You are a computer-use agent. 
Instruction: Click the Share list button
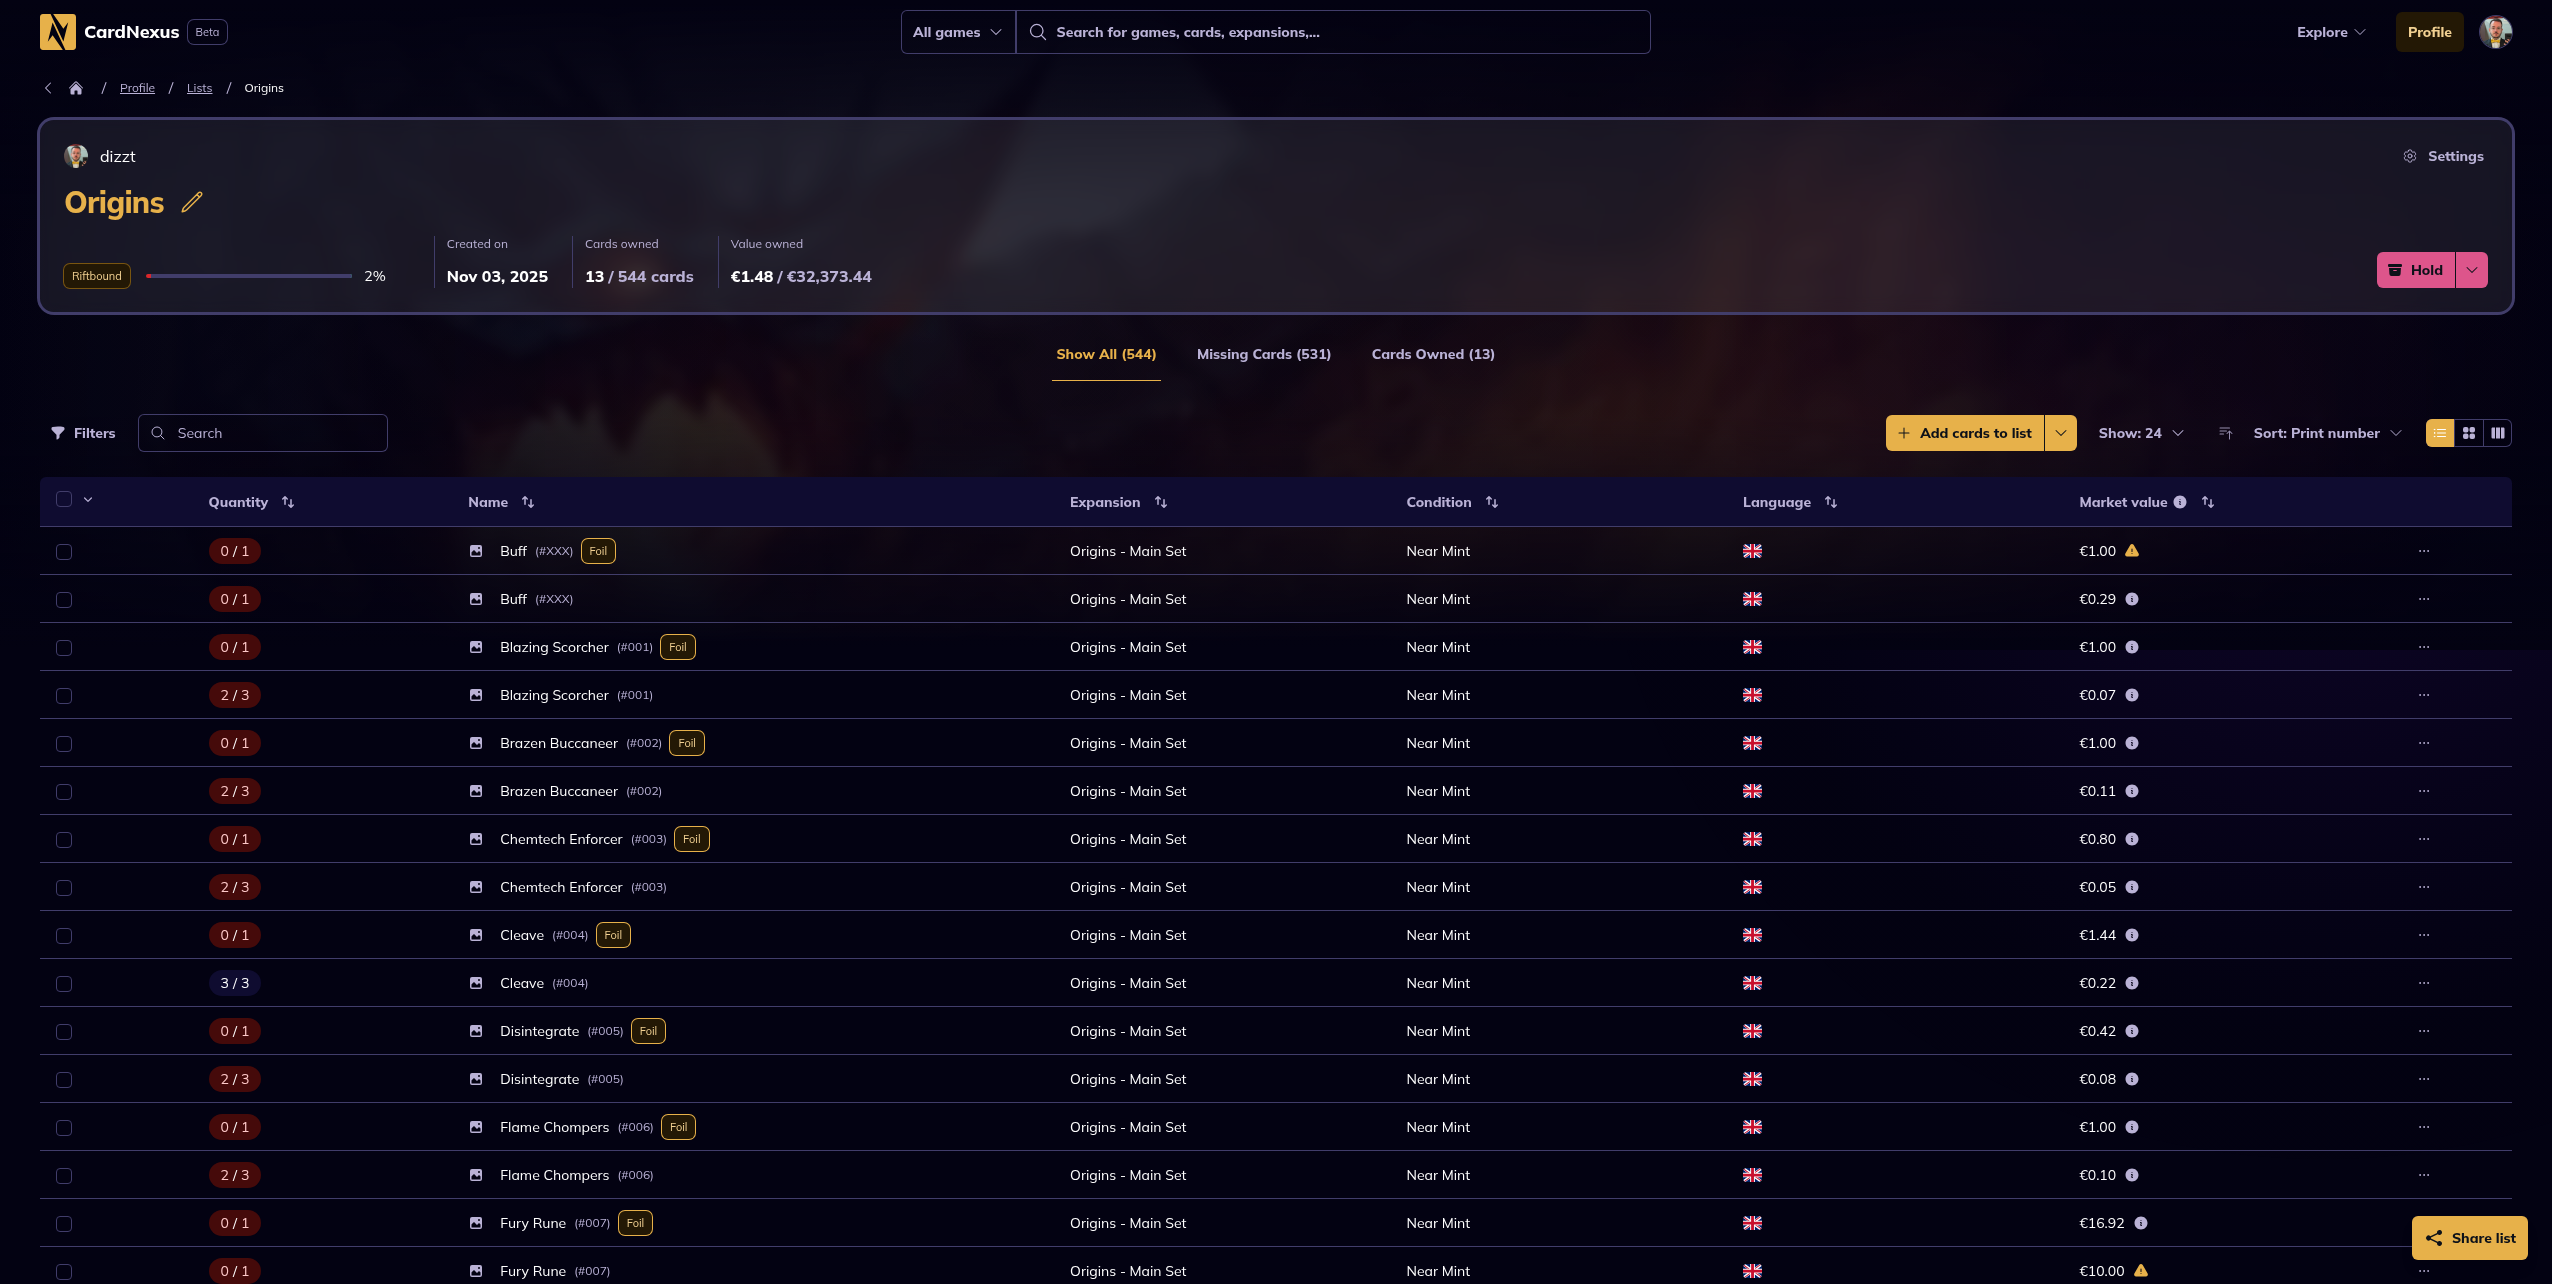[x=2469, y=1238]
